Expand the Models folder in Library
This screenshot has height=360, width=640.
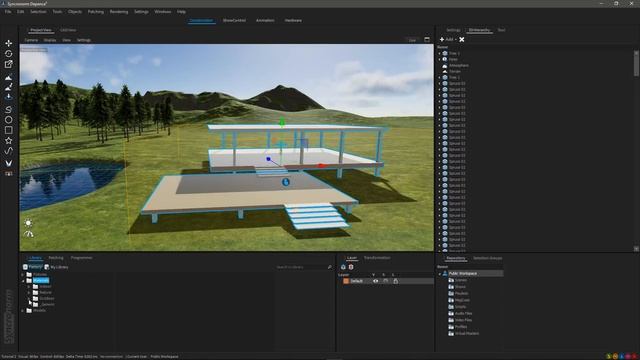(23, 311)
